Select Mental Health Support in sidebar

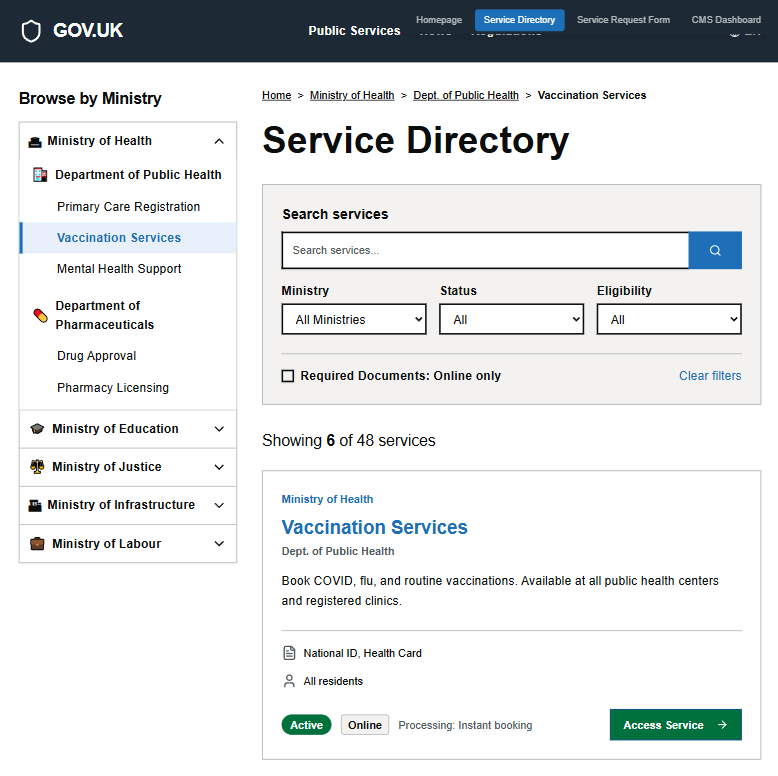119,269
